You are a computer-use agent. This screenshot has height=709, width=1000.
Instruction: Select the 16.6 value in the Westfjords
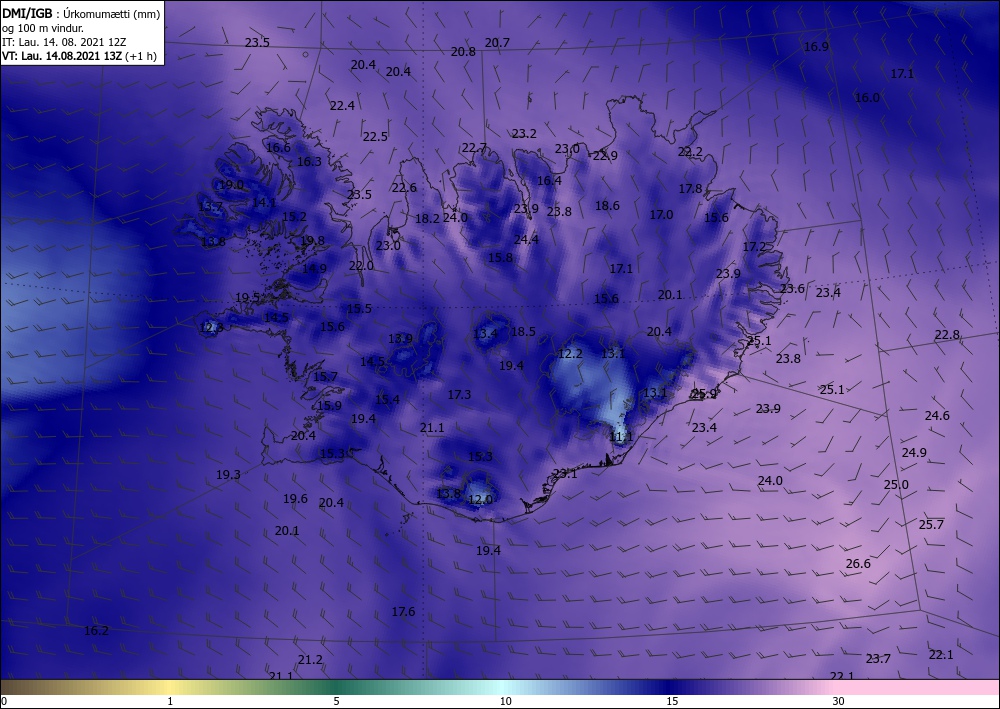(x=278, y=148)
